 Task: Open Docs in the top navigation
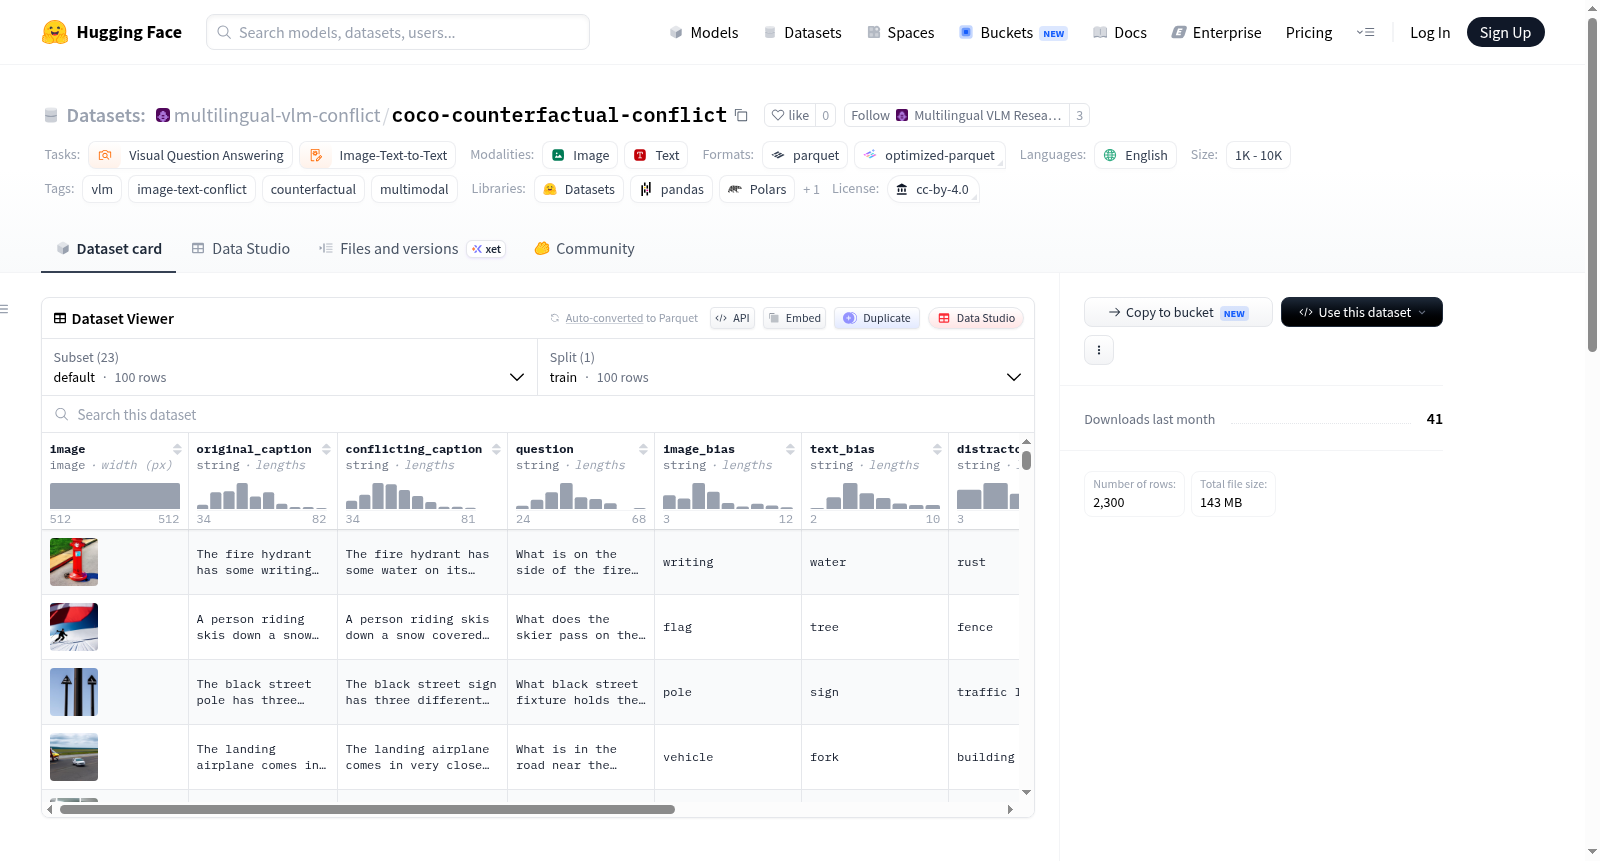1120,33
